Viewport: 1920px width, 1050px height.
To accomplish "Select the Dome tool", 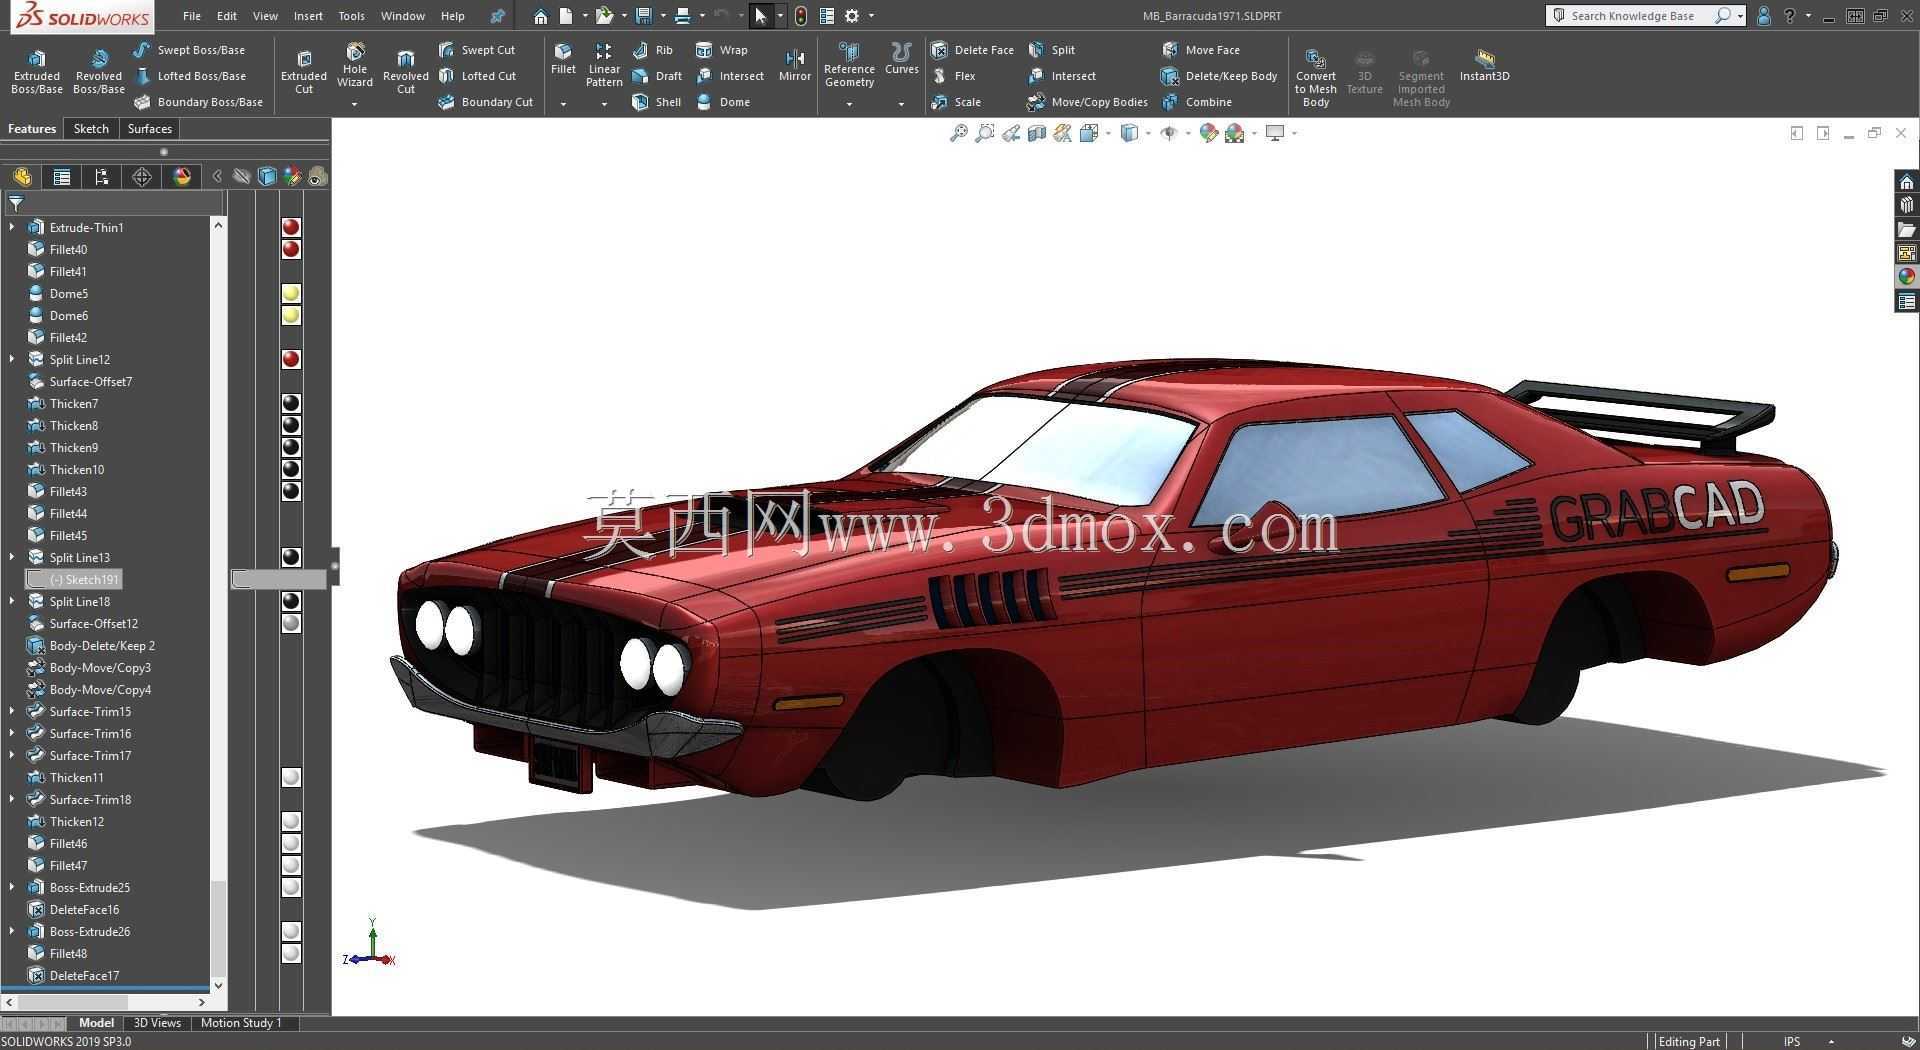I will [x=723, y=102].
